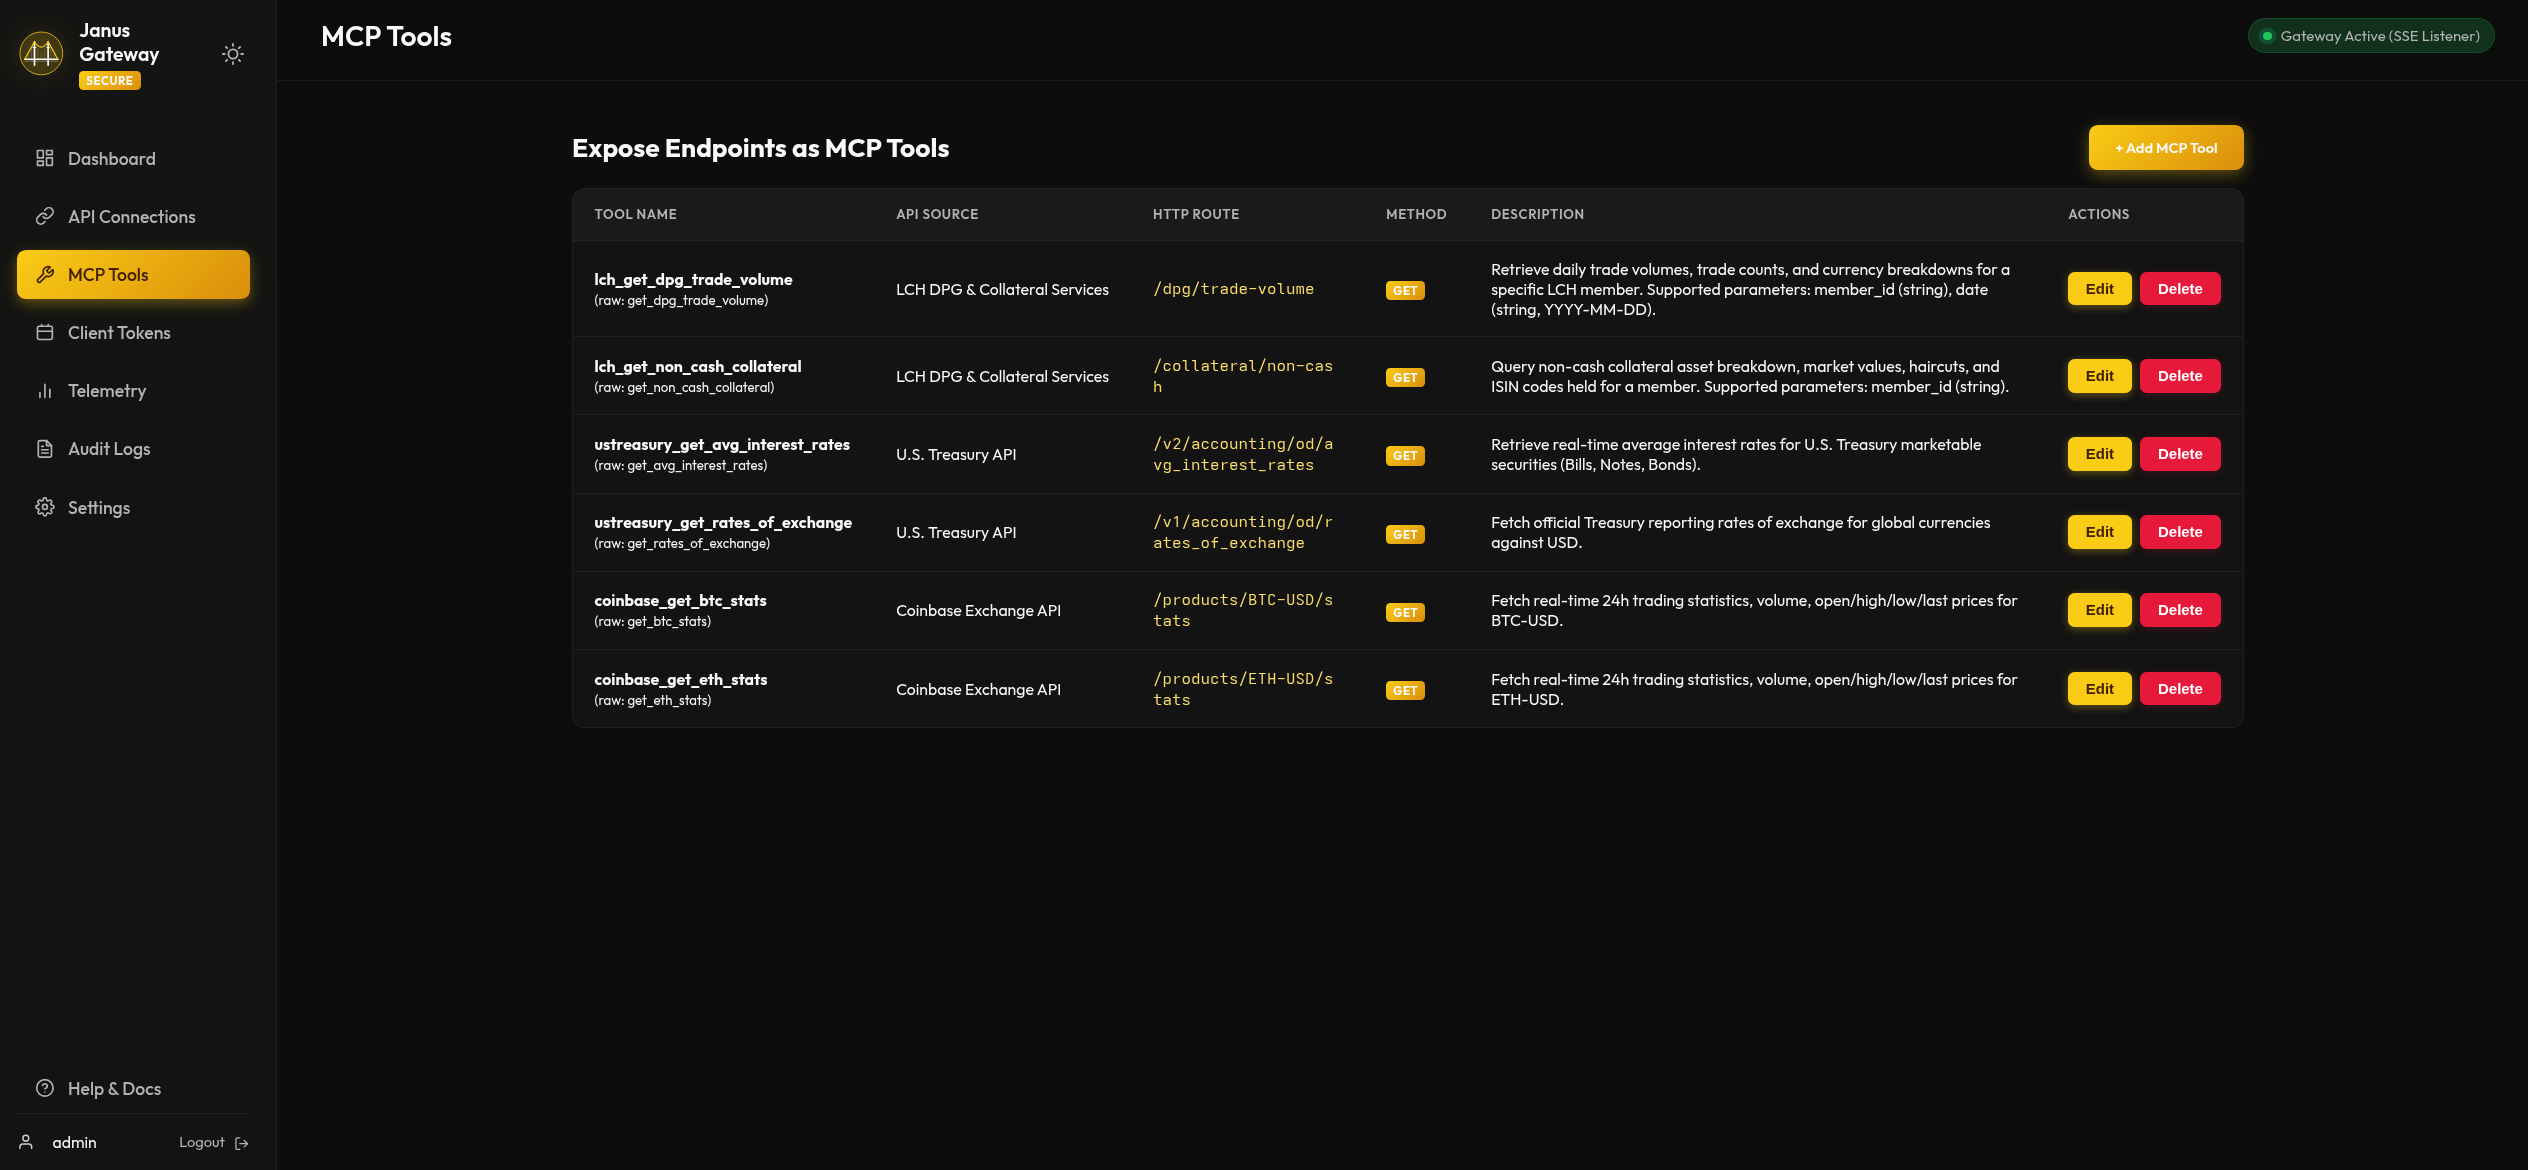
Task: Delete the lch_get_non_cash_collateral tool
Action: tap(2180, 375)
